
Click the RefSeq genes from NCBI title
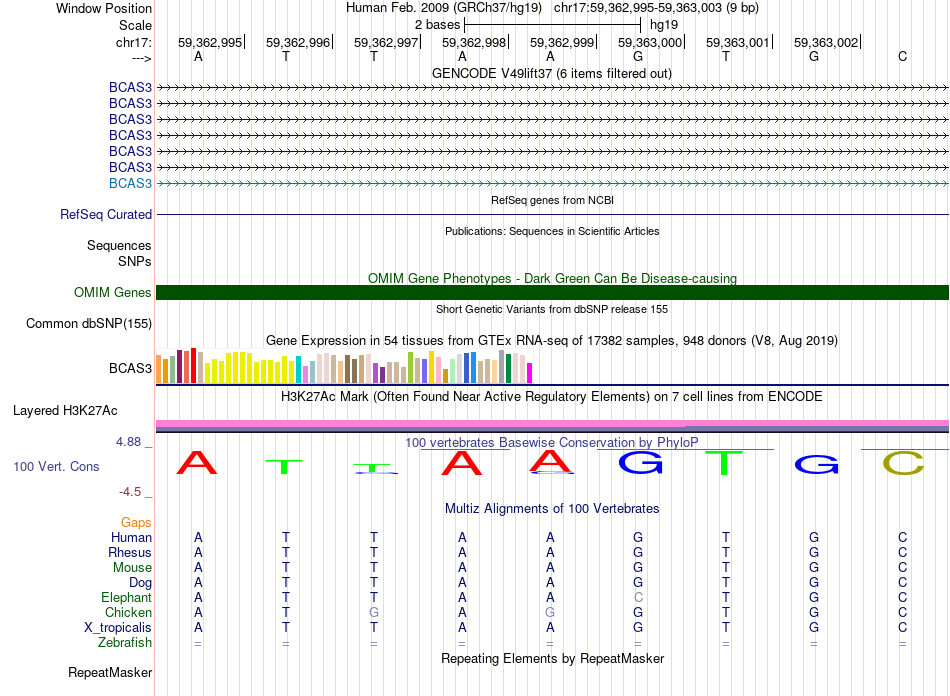pyautogui.click(x=552, y=200)
